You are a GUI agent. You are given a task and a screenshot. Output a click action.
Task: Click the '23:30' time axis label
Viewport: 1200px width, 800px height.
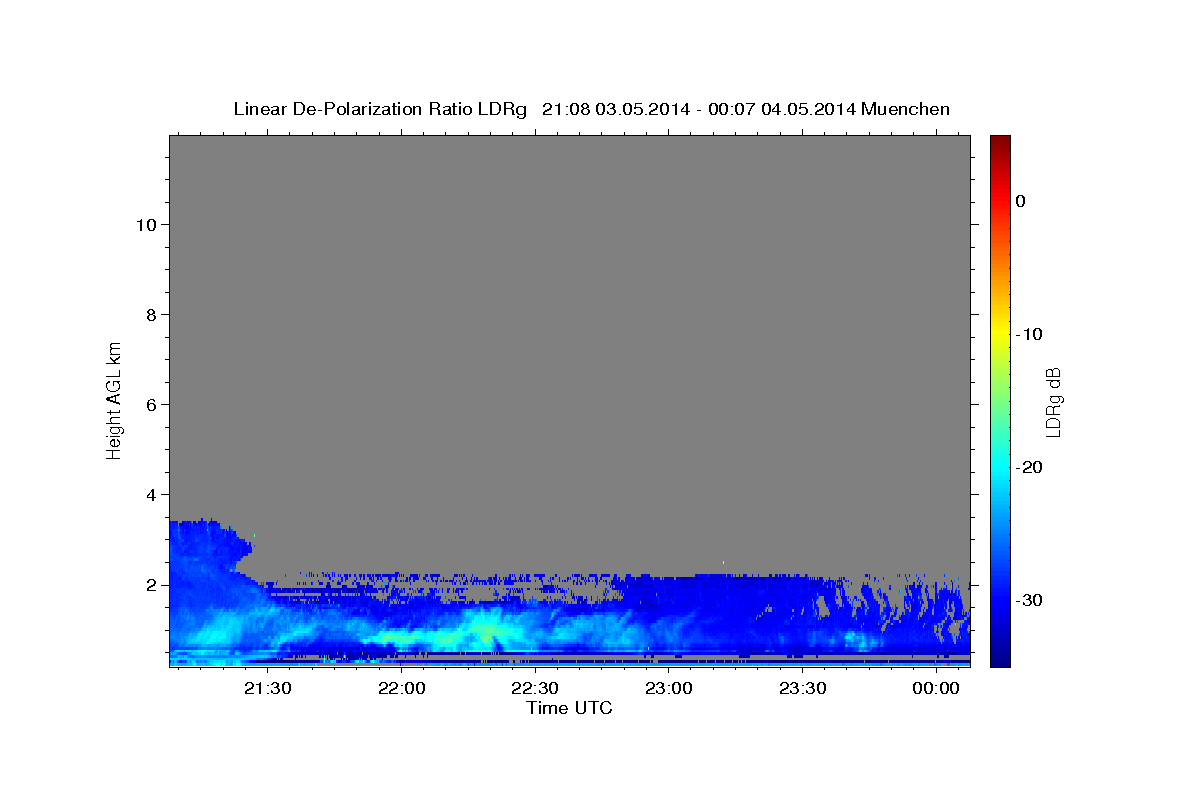(x=803, y=688)
